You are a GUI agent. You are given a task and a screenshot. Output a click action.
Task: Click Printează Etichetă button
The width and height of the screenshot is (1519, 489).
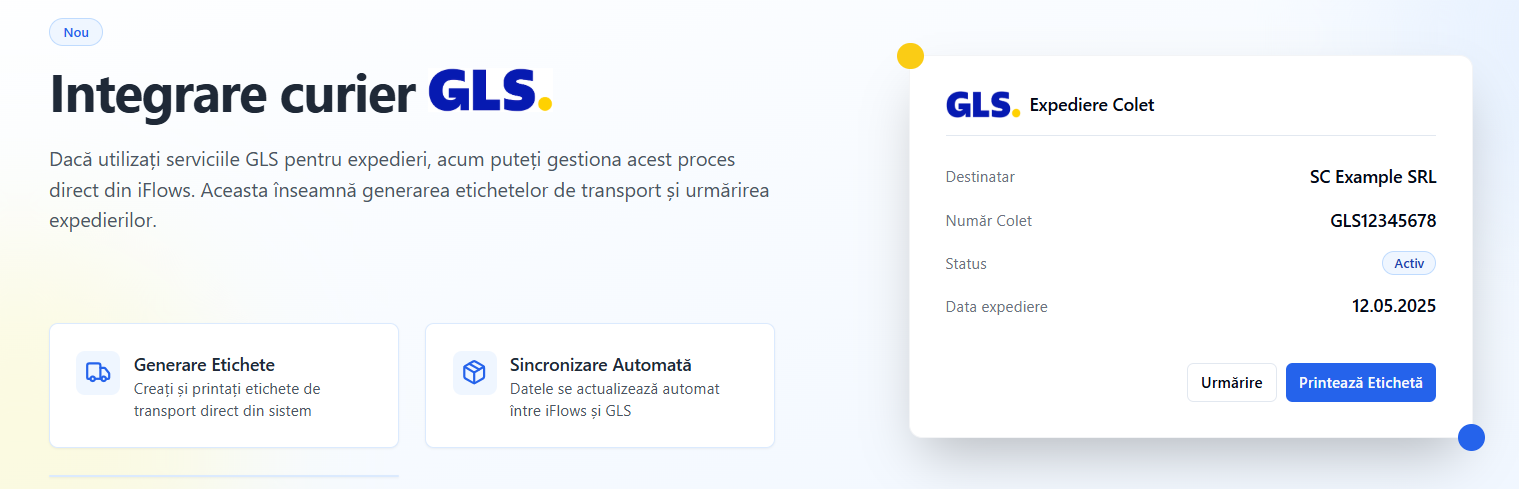point(1361,382)
